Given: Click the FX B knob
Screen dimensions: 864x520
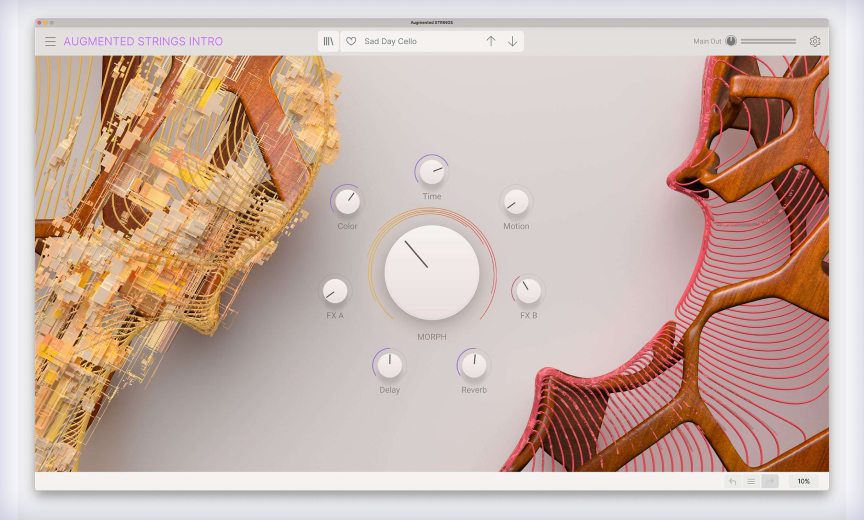Looking at the screenshot, I should point(528,291).
